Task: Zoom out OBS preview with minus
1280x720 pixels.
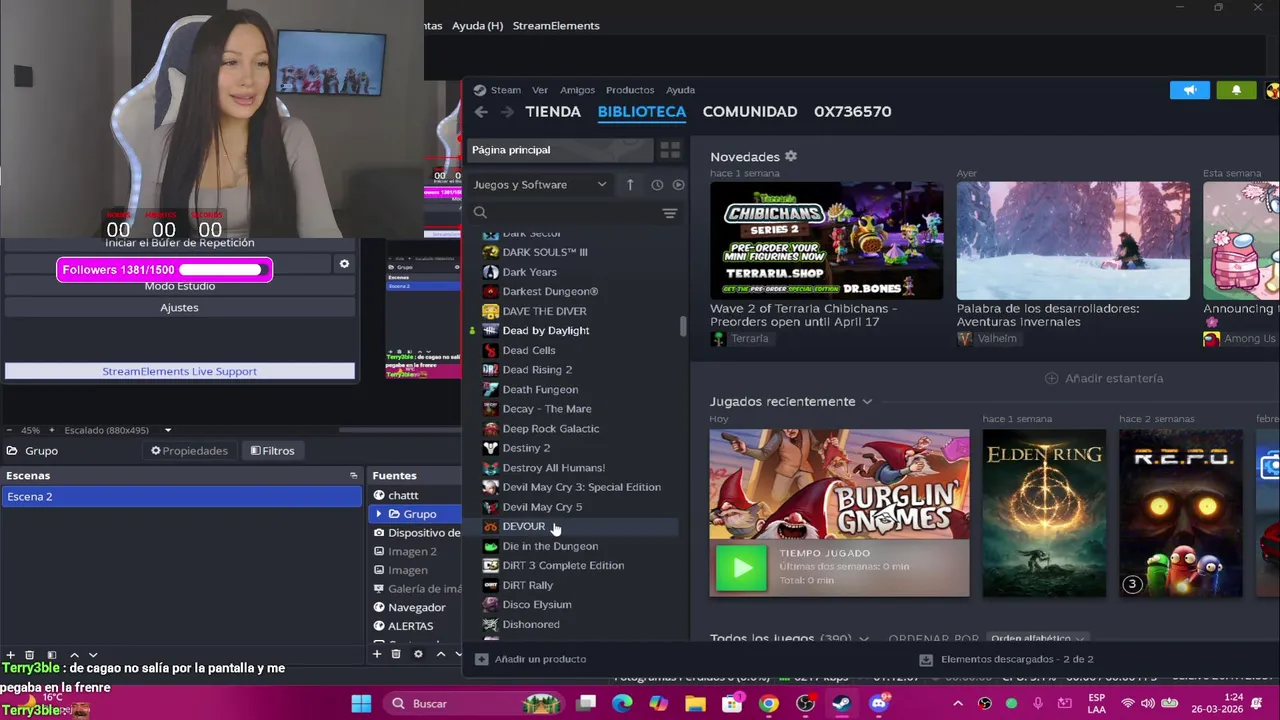Action: coord(10,430)
